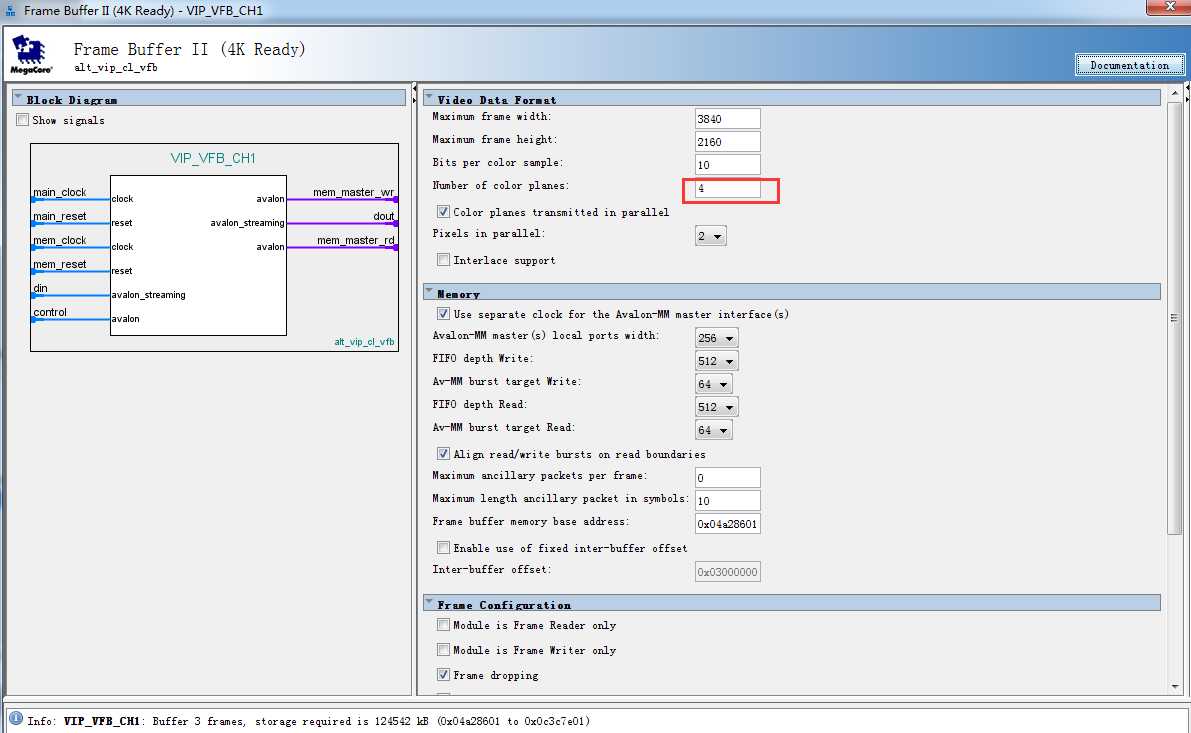Screen dimensions: 1191x733
Task: Toggle the Frame dropping checkbox
Action: click(x=444, y=675)
